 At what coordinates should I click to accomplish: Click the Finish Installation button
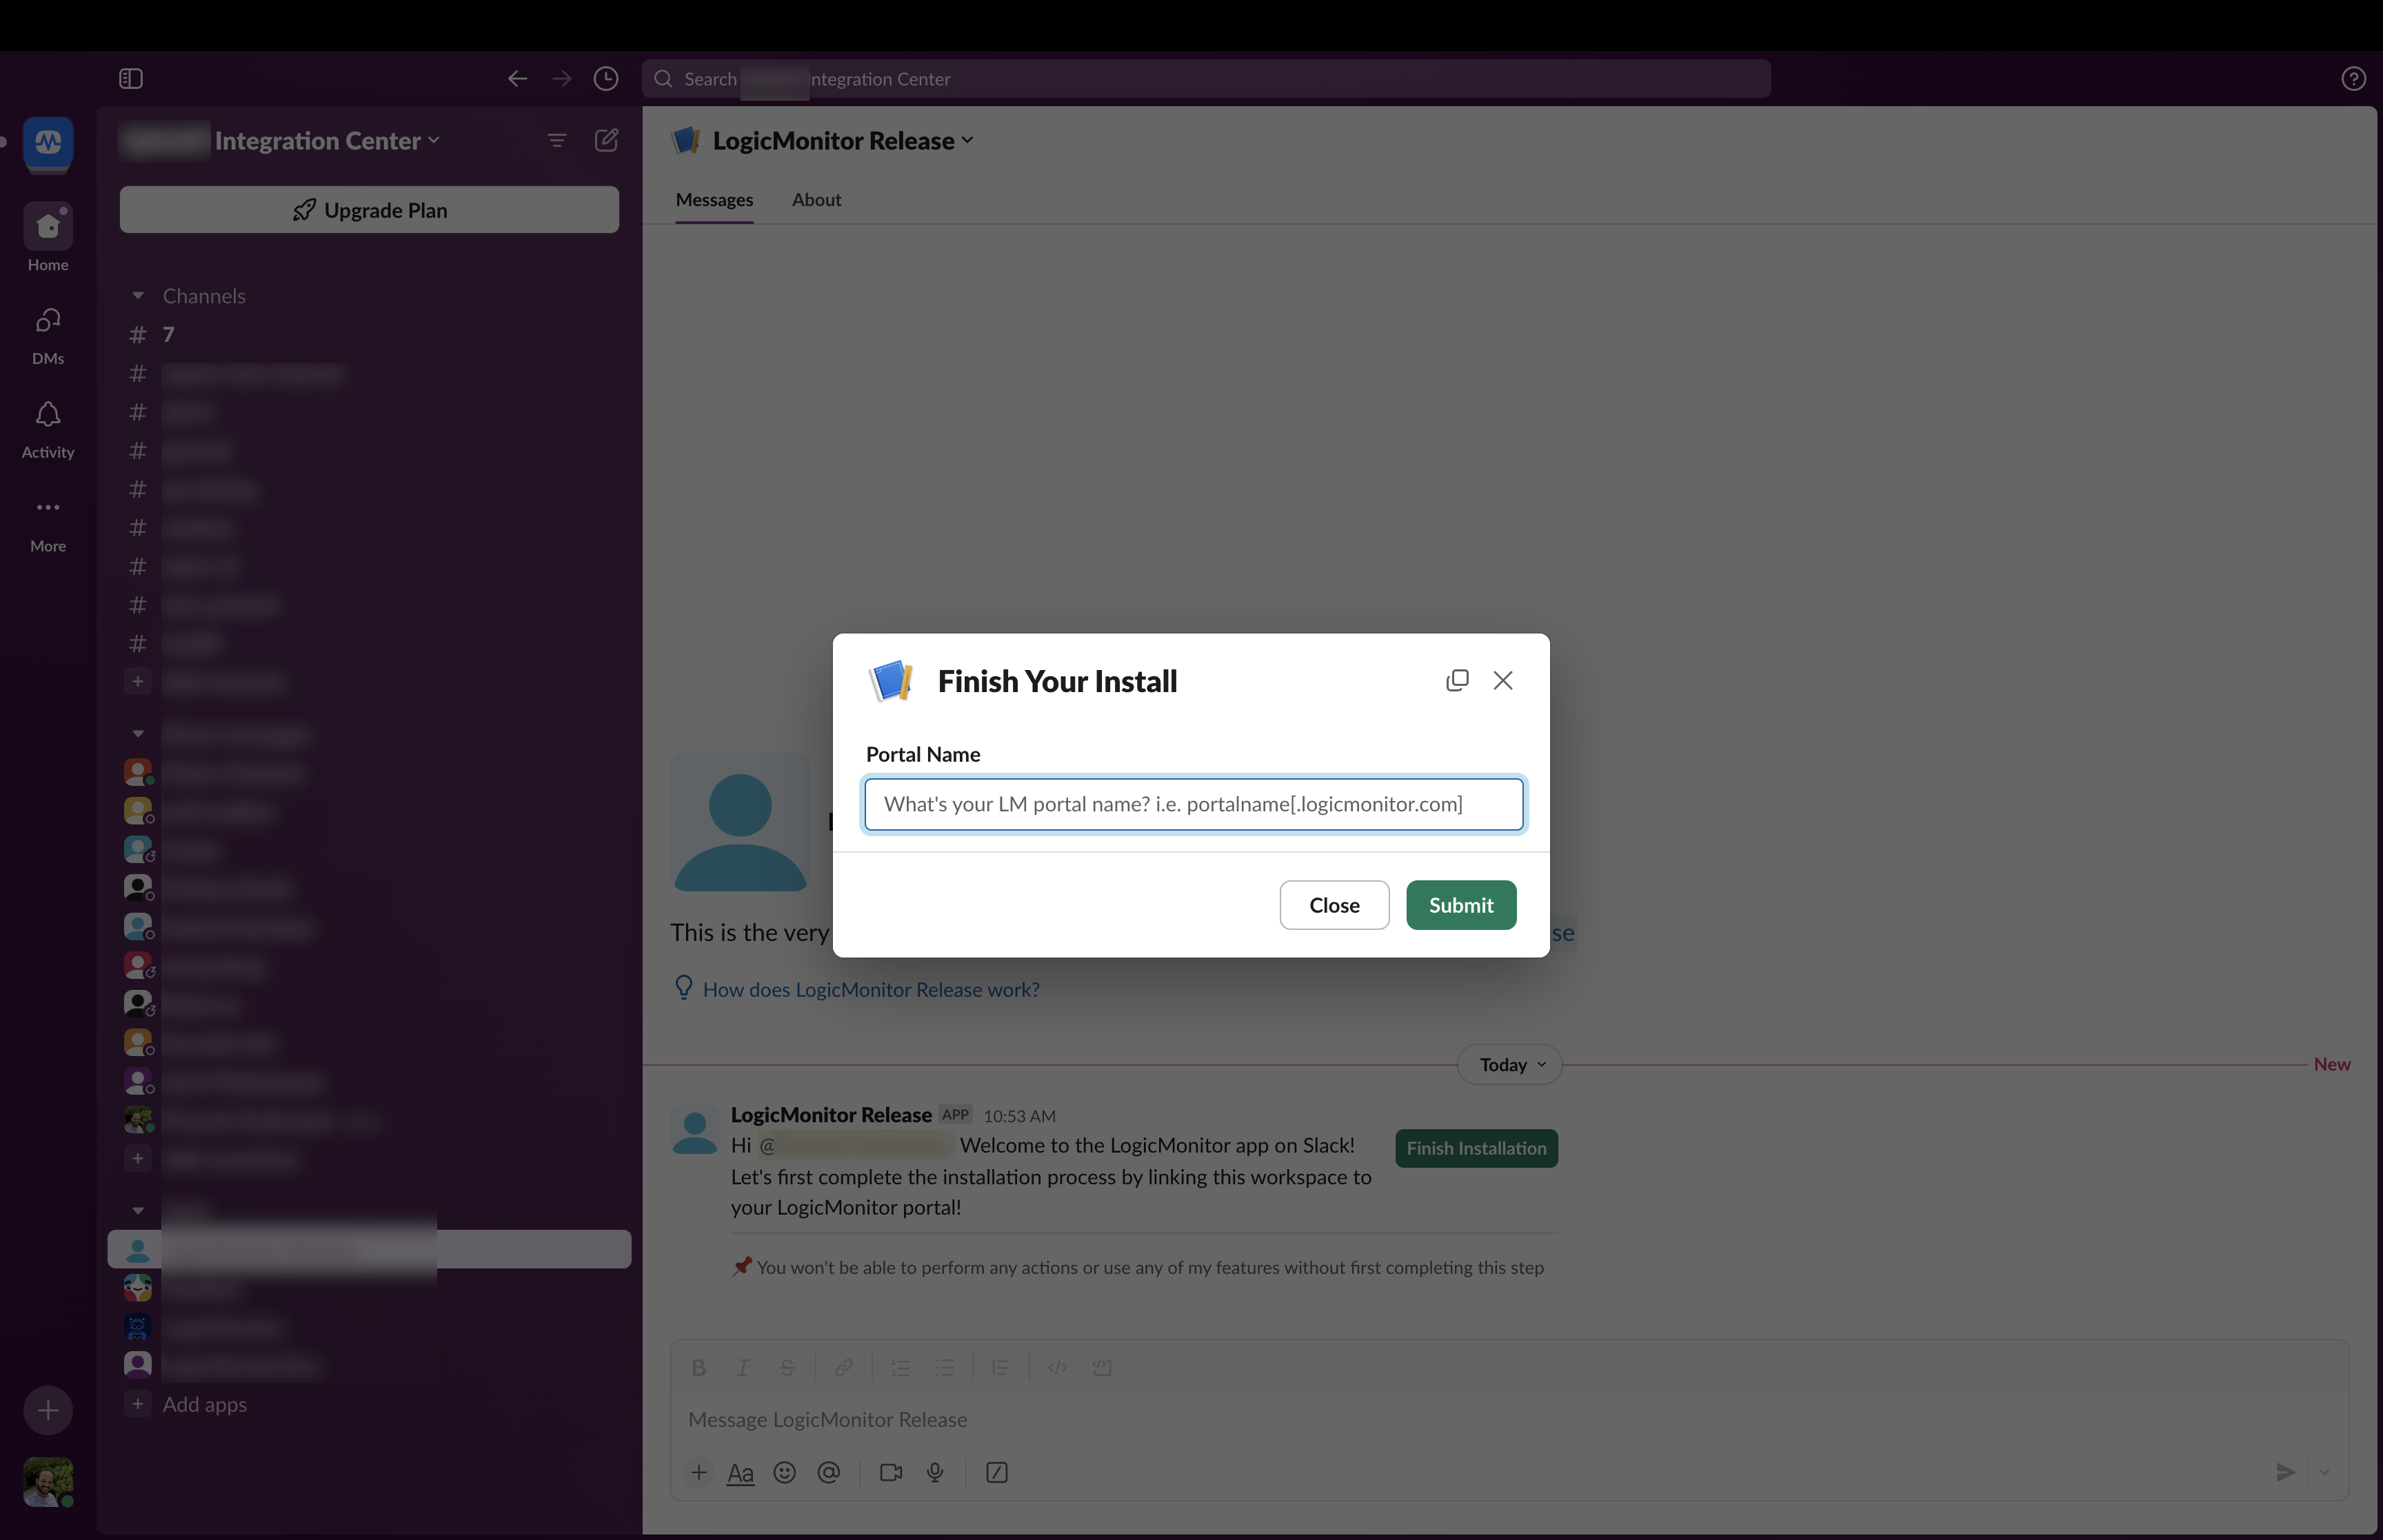(x=1475, y=1148)
